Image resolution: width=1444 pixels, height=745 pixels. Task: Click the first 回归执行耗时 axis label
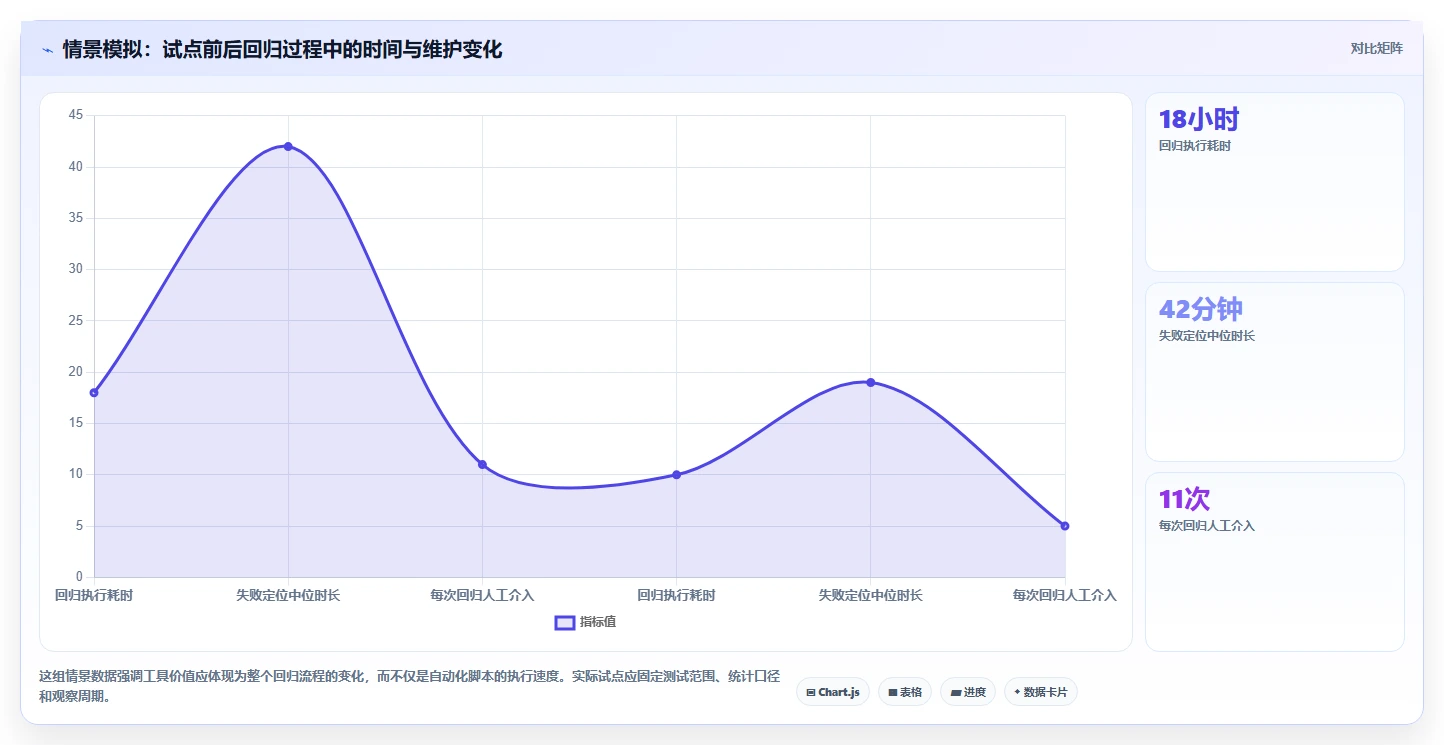[94, 595]
